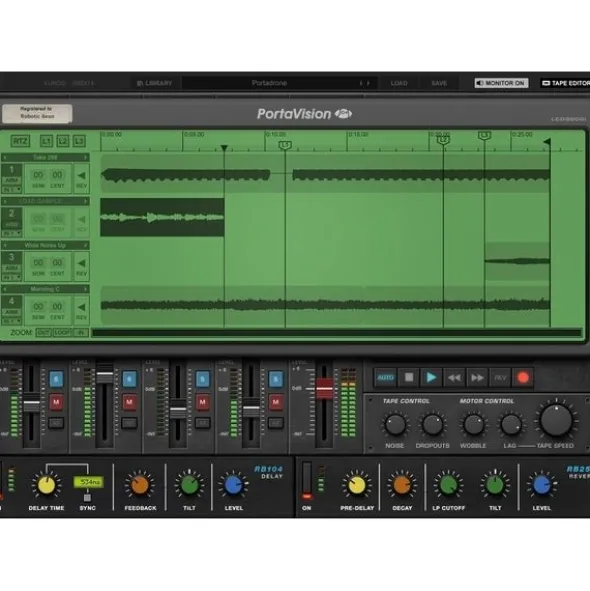Toggle the transport REV button
The height and width of the screenshot is (591, 590).
[x=500, y=377]
